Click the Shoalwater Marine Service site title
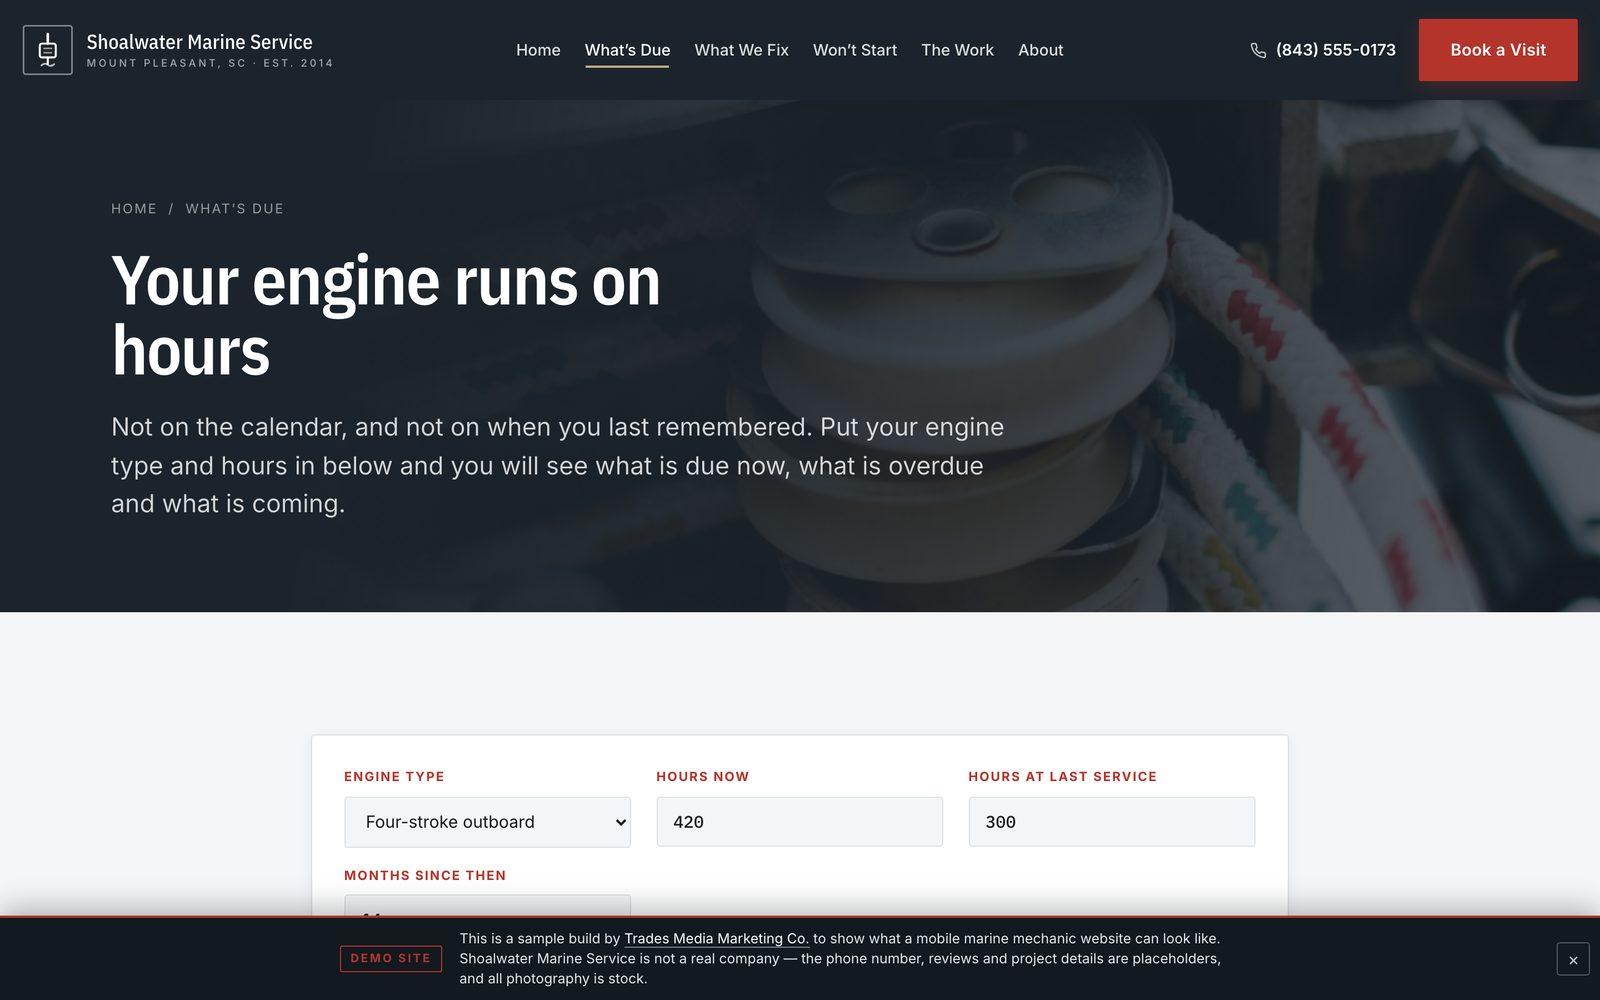This screenshot has width=1600, height=1000. click(x=199, y=42)
